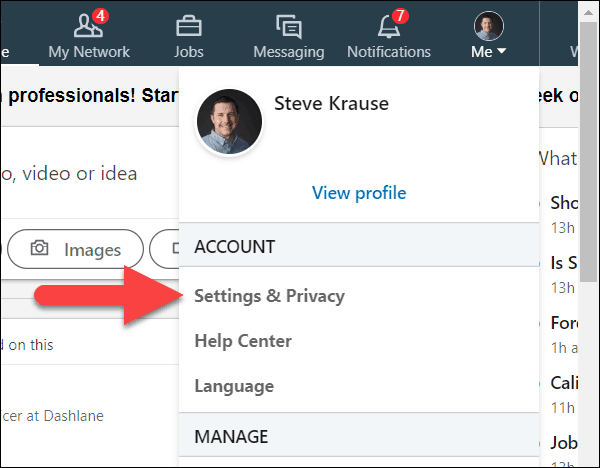Click the Jobs label in navigation
The width and height of the screenshot is (600, 468).
[x=189, y=52]
